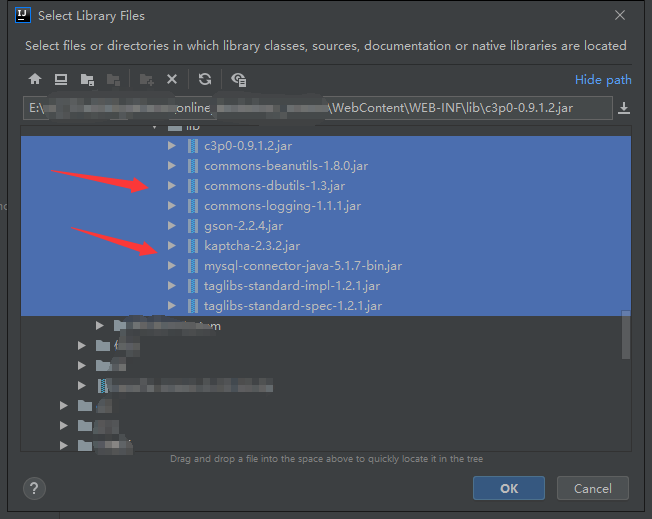
Task: Expand gson-2.2.4.jar node
Action: click(x=171, y=226)
